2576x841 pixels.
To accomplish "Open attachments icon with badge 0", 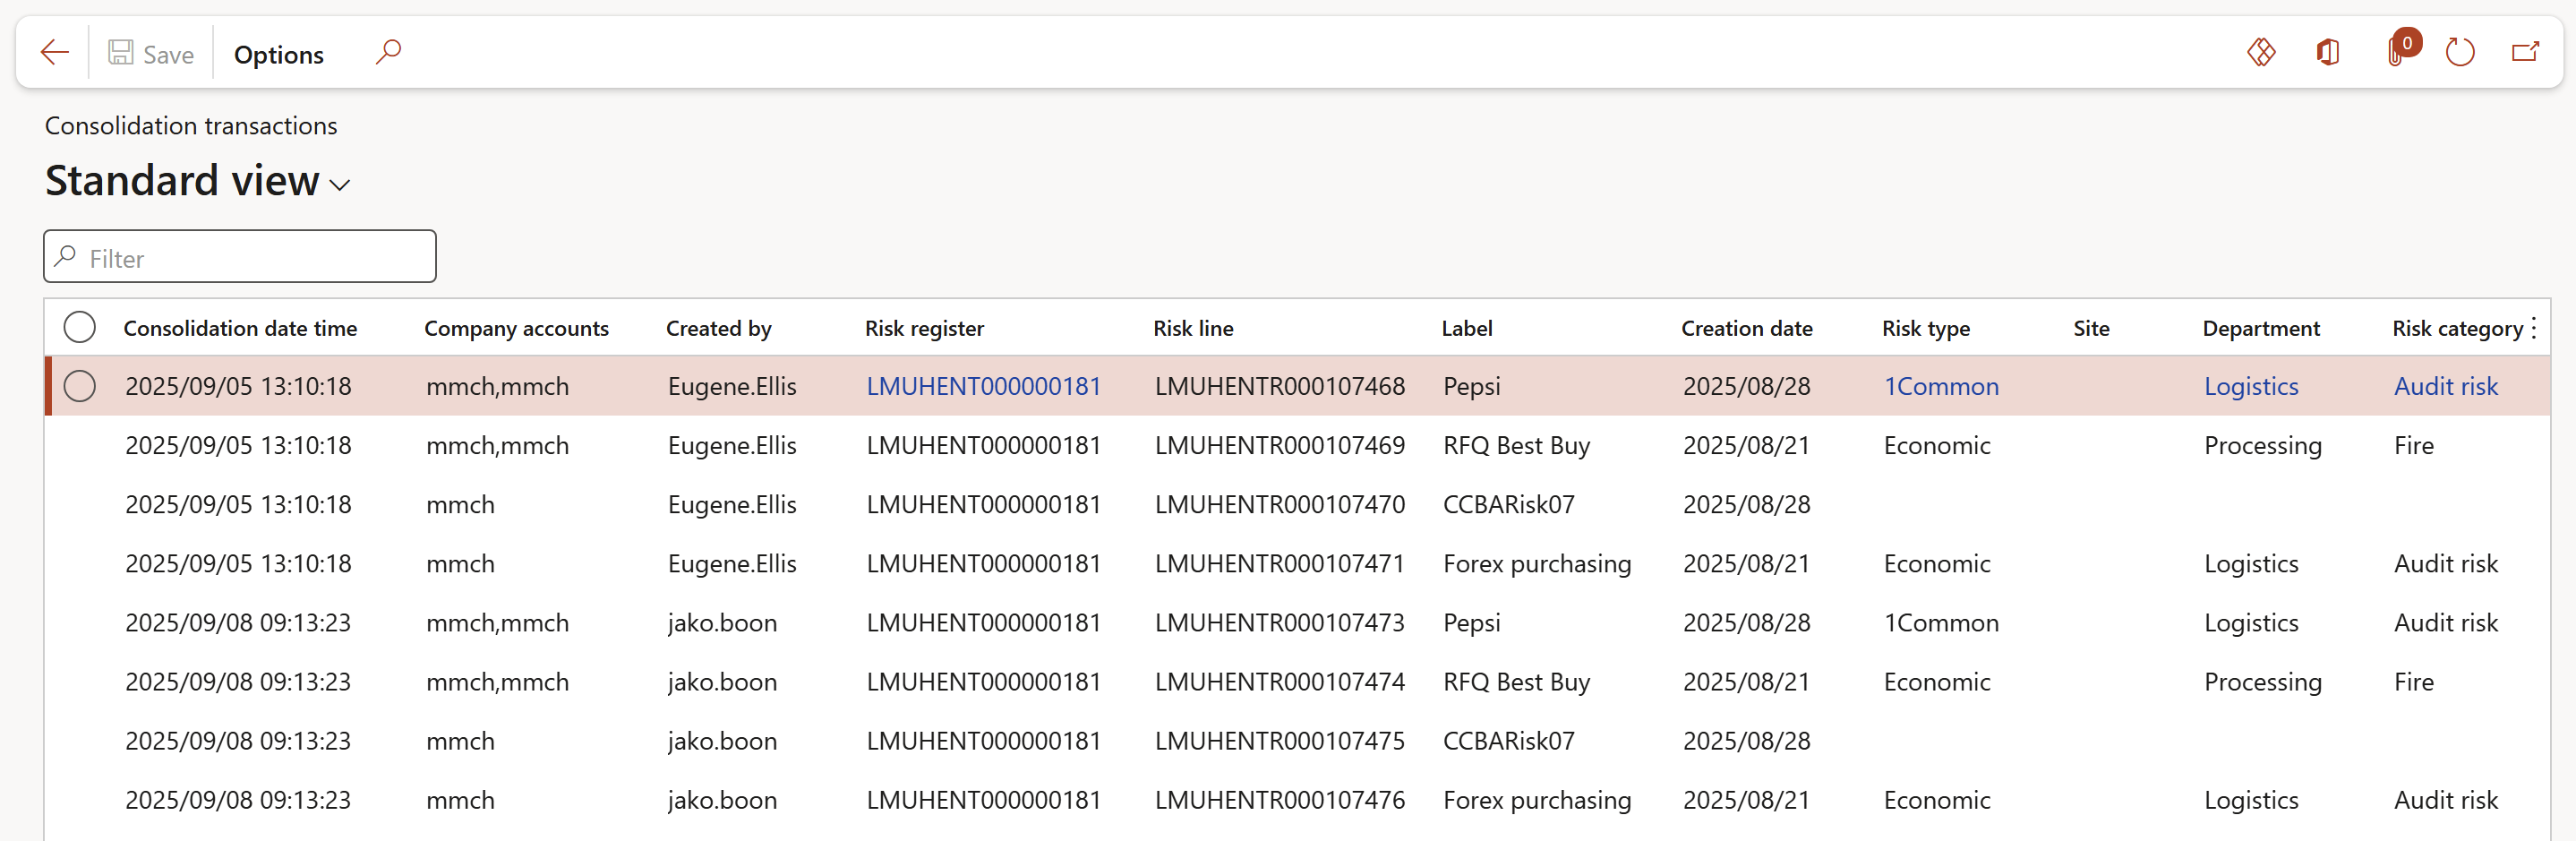I will (2397, 52).
